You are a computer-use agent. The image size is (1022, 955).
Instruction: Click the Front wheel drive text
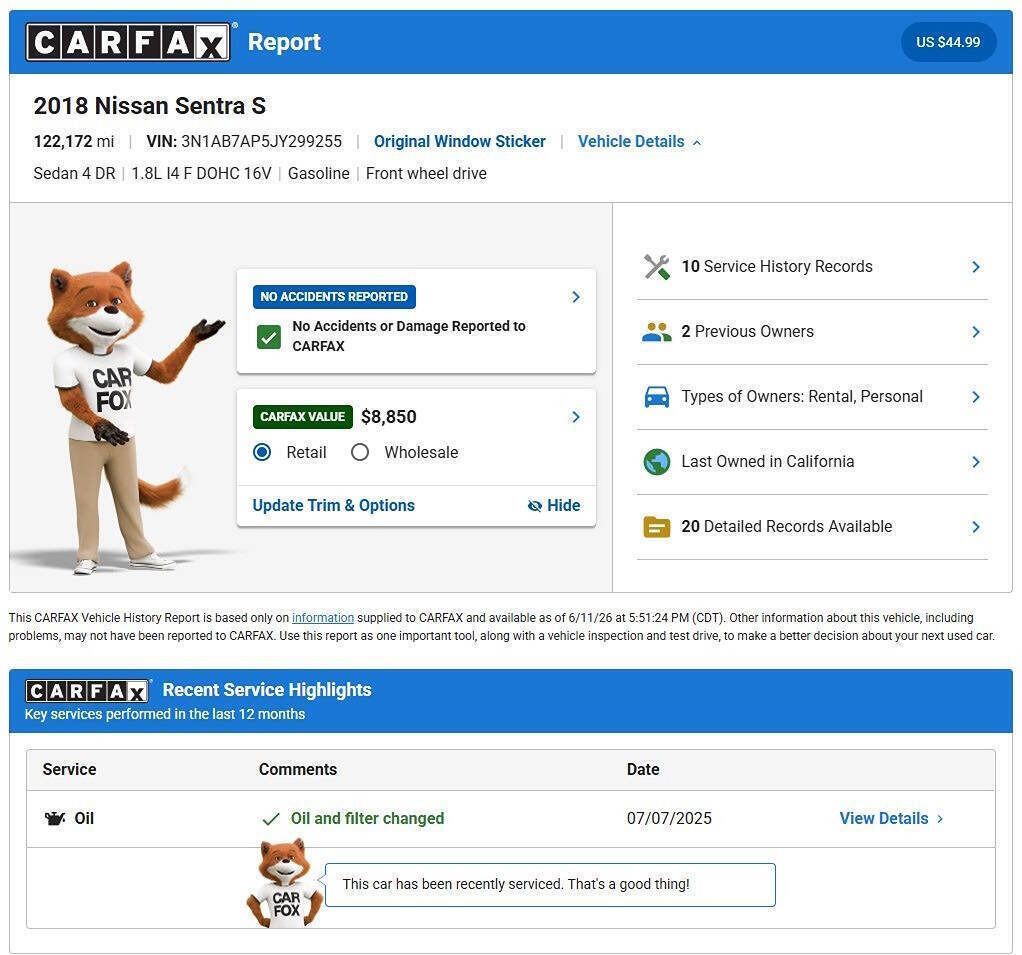[x=426, y=173]
